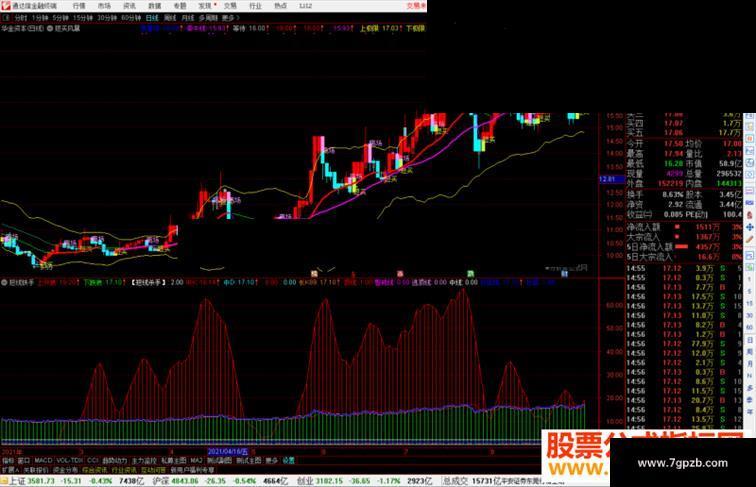
Task: Open the 发现 menu
Action: (x=205, y=6)
